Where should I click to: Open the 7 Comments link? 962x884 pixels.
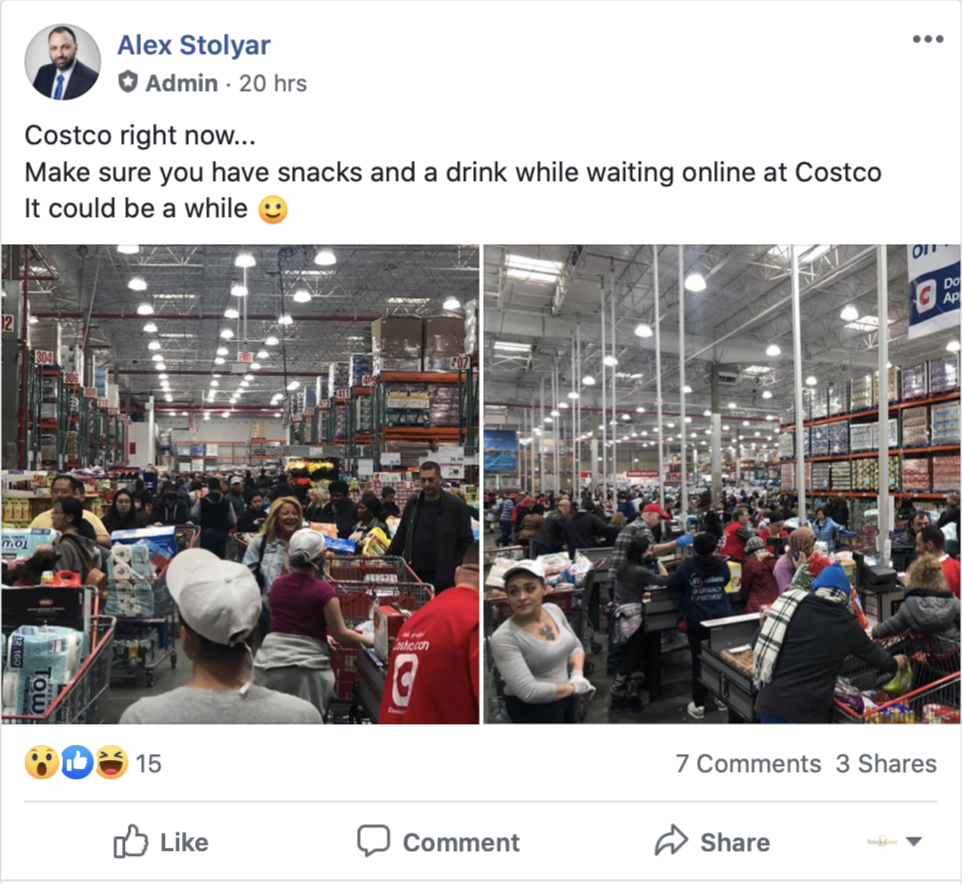tap(748, 764)
